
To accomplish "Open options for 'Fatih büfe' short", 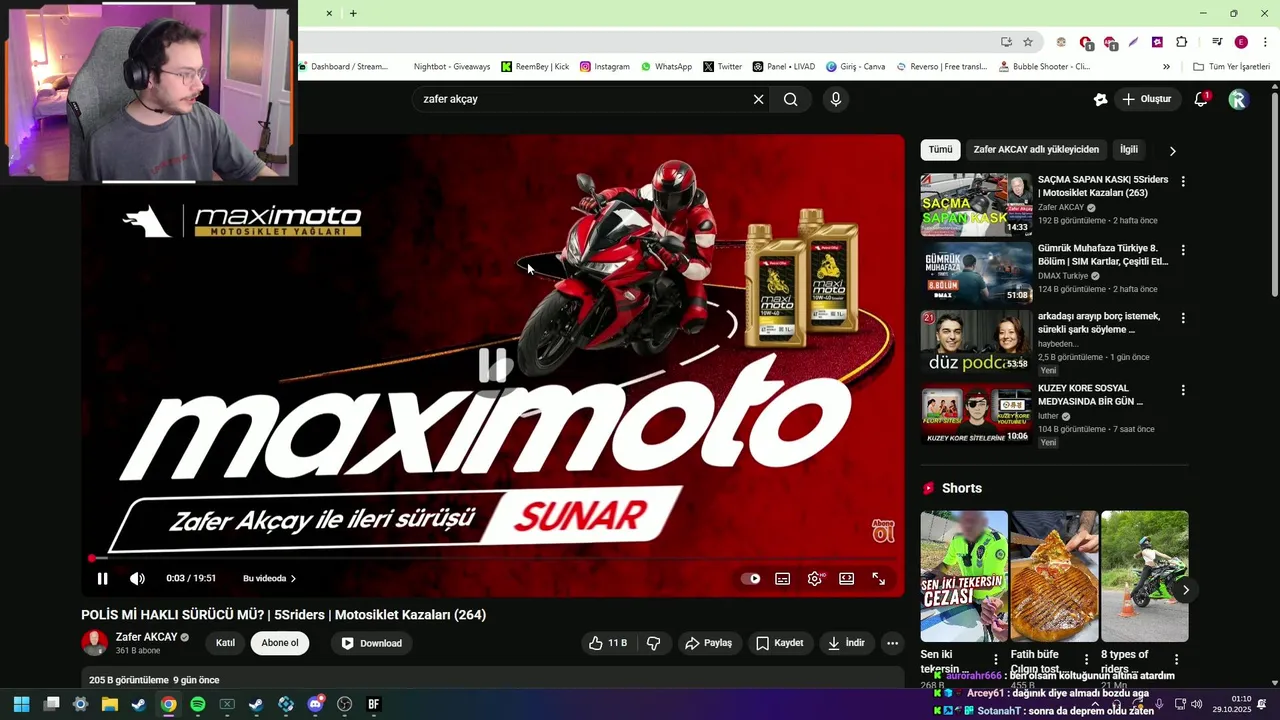I will click(x=1086, y=660).
